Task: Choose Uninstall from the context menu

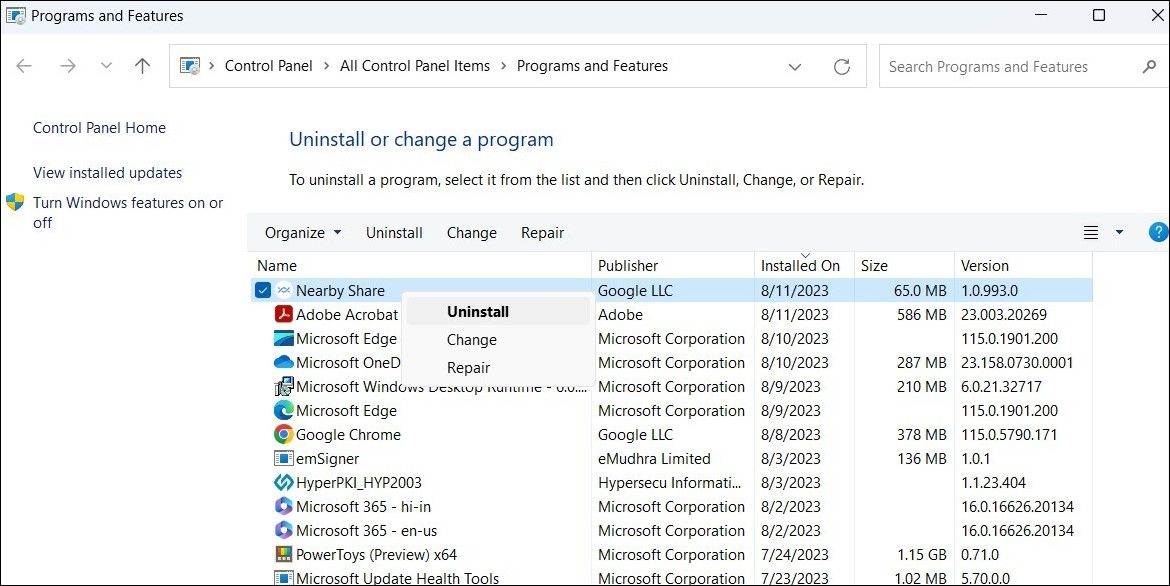Action: tap(477, 311)
